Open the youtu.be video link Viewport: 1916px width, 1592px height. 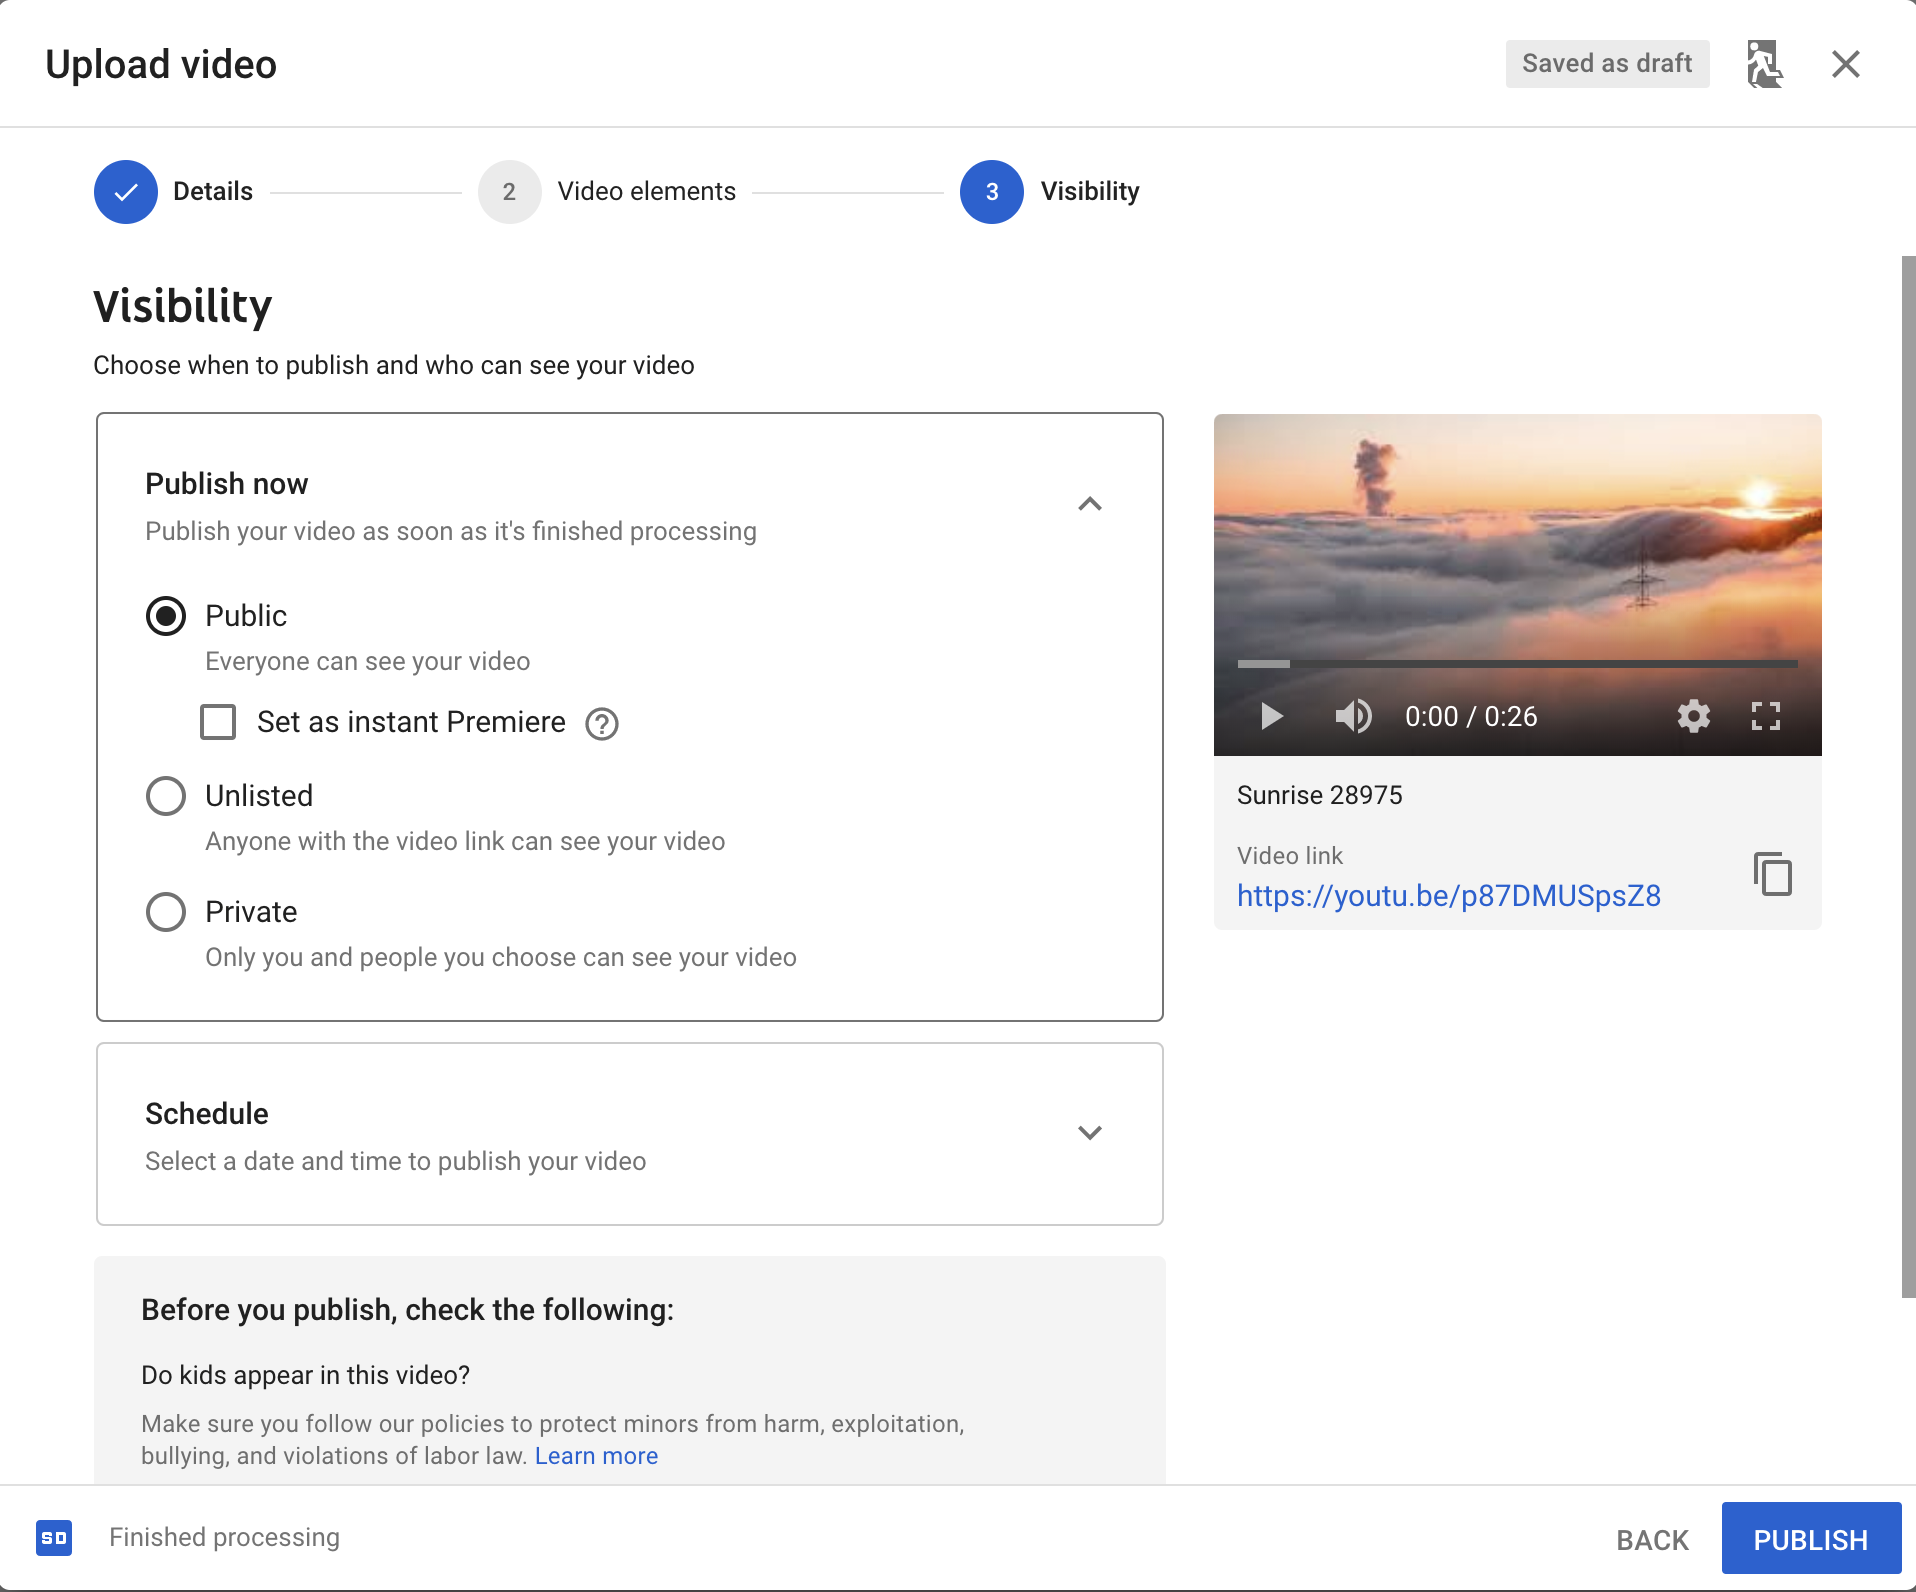click(x=1449, y=896)
